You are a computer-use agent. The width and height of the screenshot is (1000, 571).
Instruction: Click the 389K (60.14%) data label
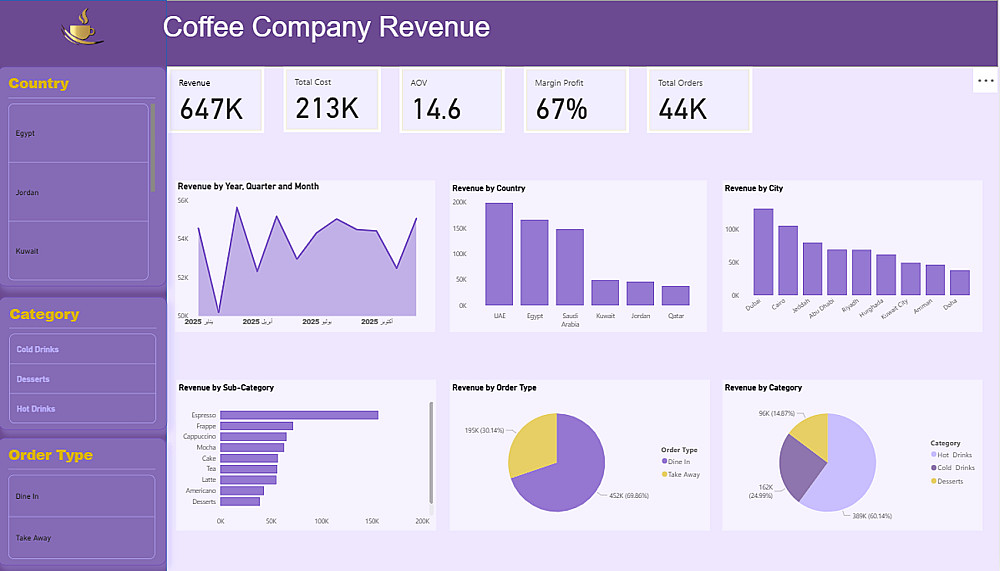tap(872, 515)
